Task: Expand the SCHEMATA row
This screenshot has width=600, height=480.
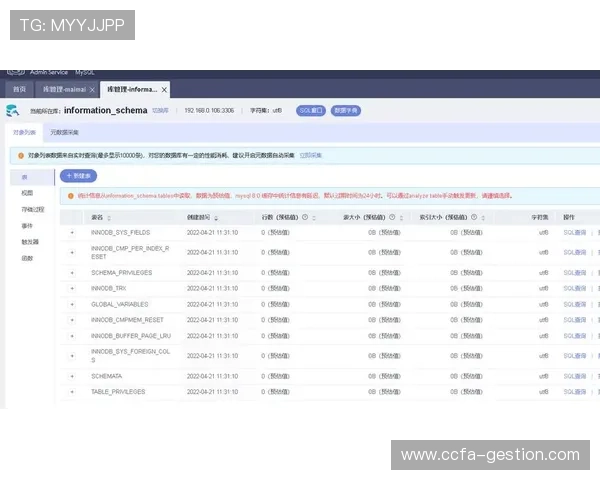Action: coord(72,376)
